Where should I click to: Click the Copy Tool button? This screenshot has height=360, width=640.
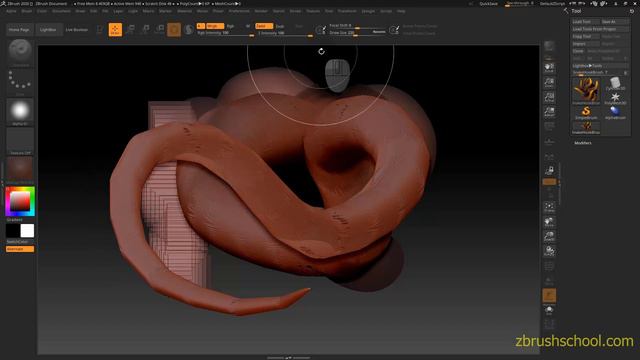tap(585, 36)
